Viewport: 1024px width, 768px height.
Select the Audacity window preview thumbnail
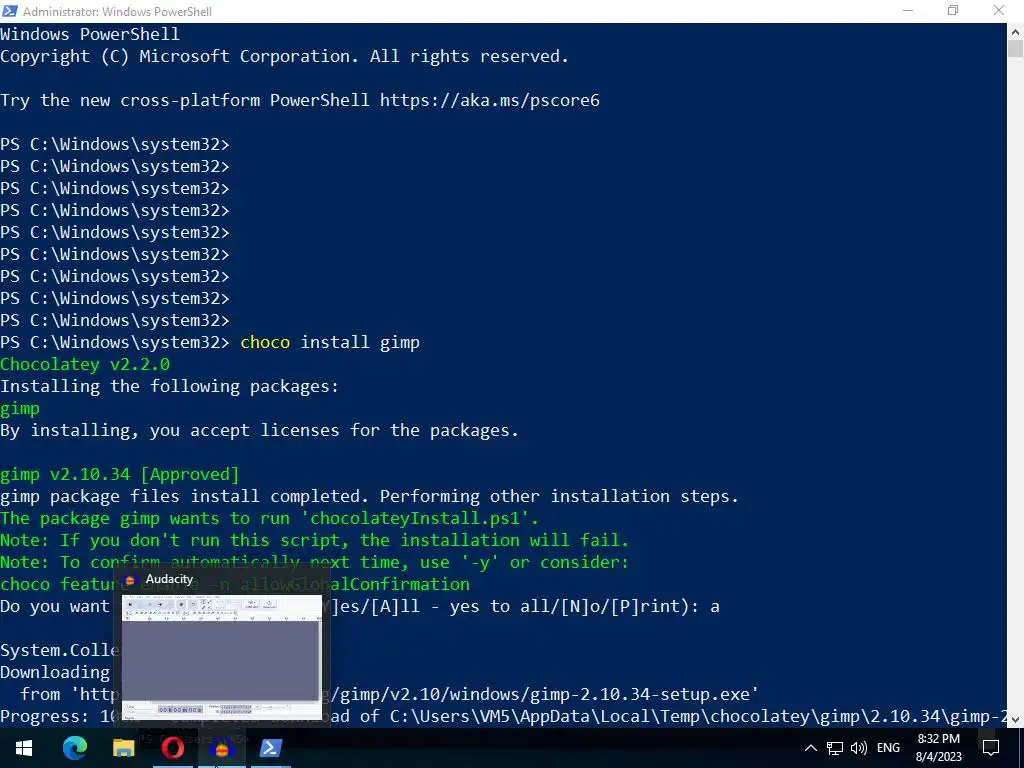[222, 657]
